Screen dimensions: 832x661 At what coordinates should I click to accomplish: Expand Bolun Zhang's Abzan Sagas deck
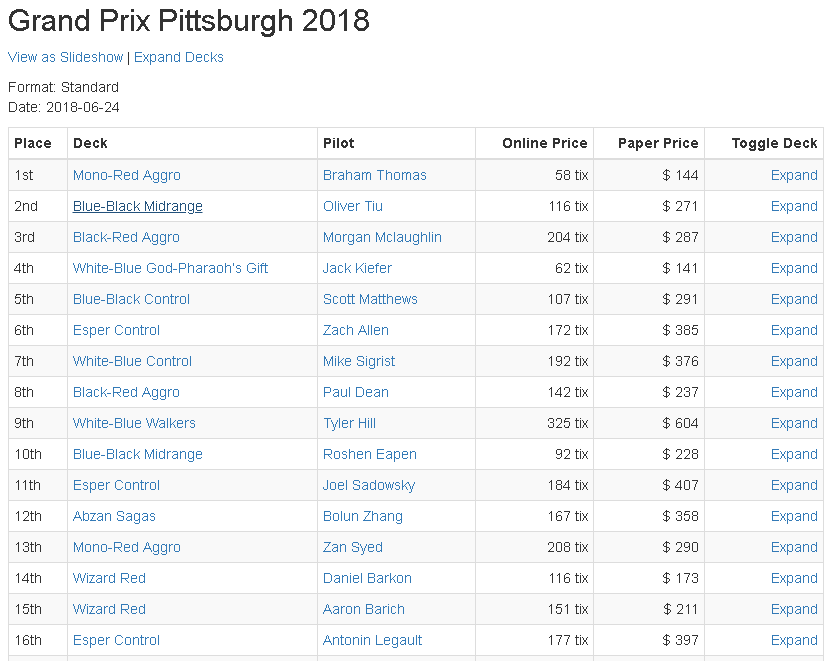tap(794, 516)
